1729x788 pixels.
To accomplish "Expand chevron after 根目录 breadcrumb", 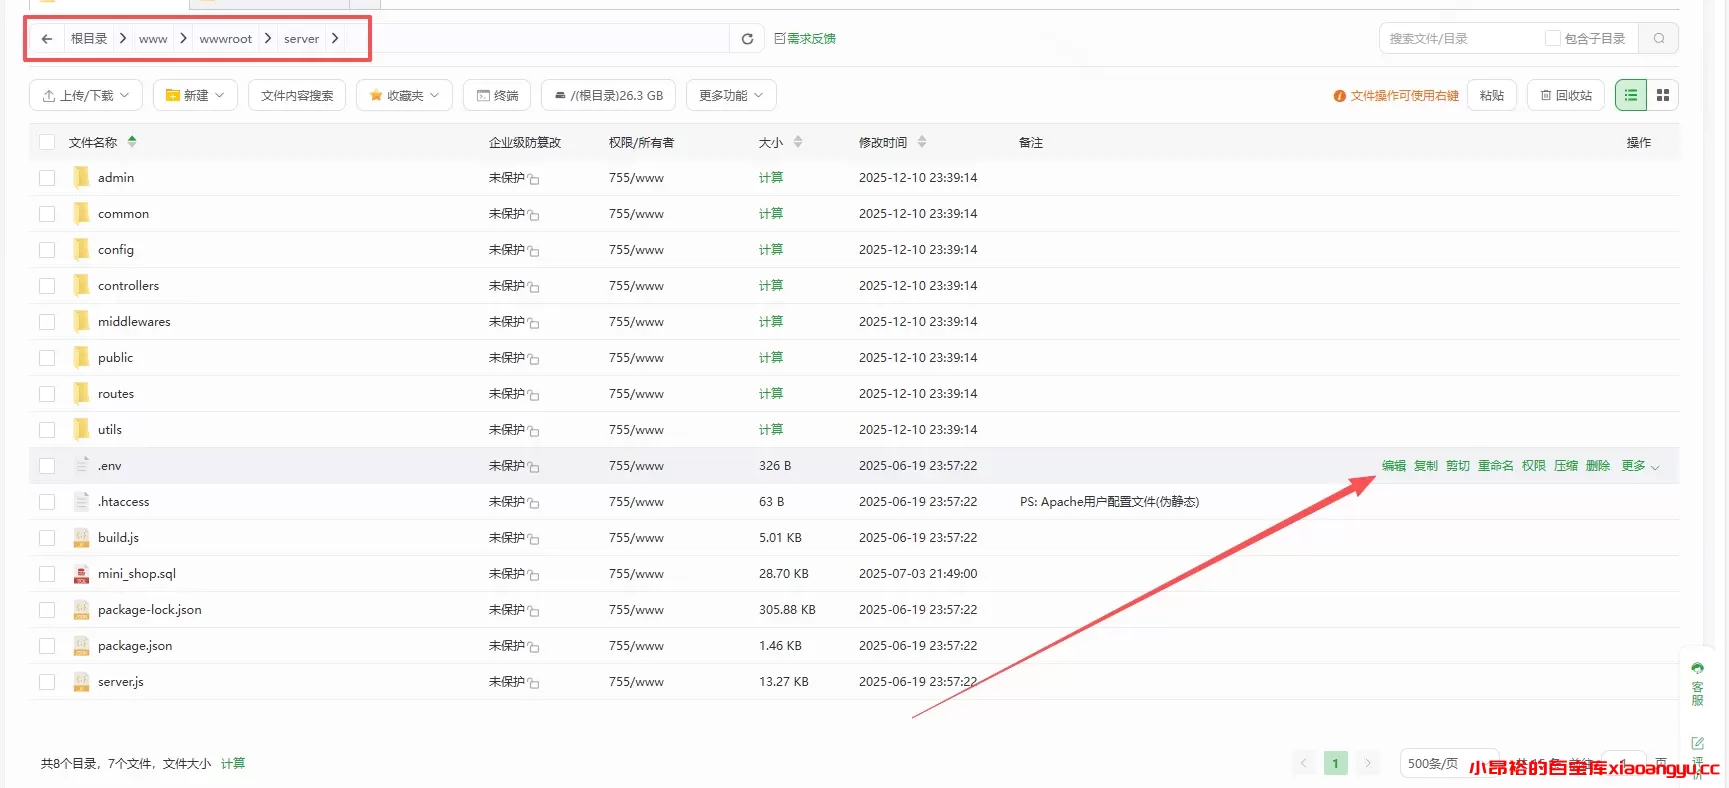I will click(x=123, y=38).
